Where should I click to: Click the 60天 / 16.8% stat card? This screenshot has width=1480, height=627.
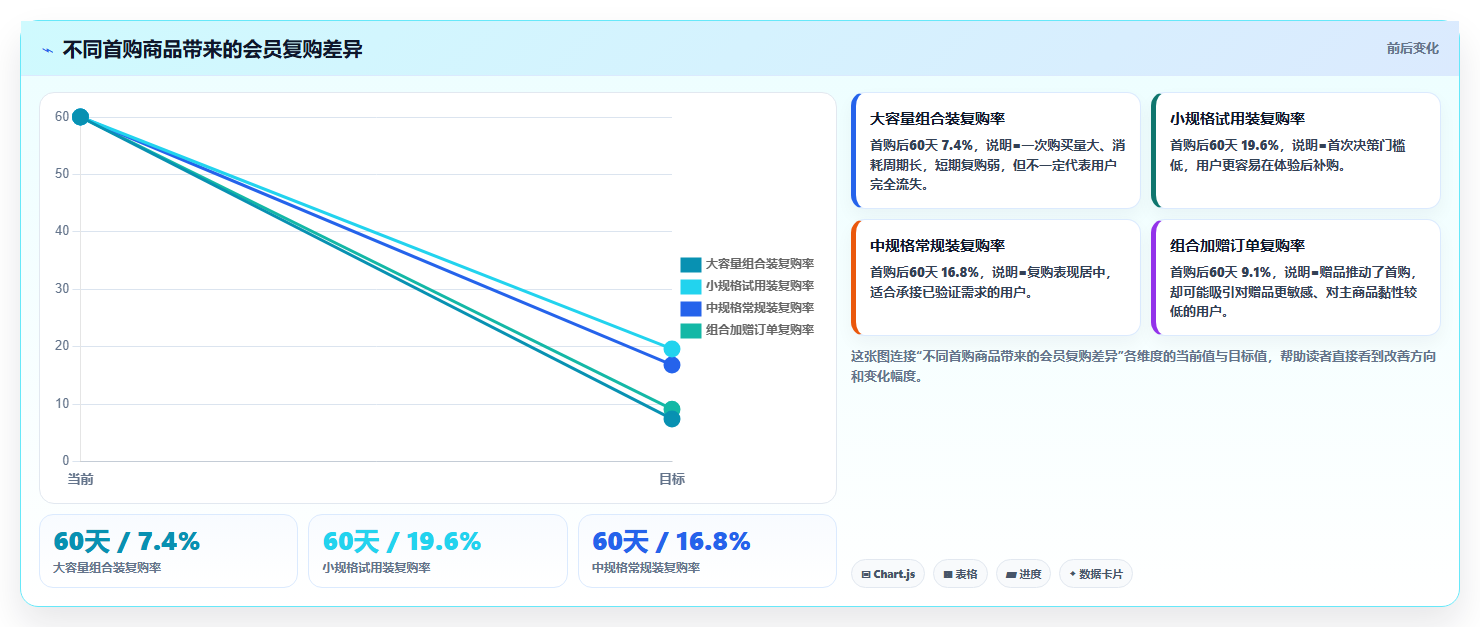tap(707, 551)
